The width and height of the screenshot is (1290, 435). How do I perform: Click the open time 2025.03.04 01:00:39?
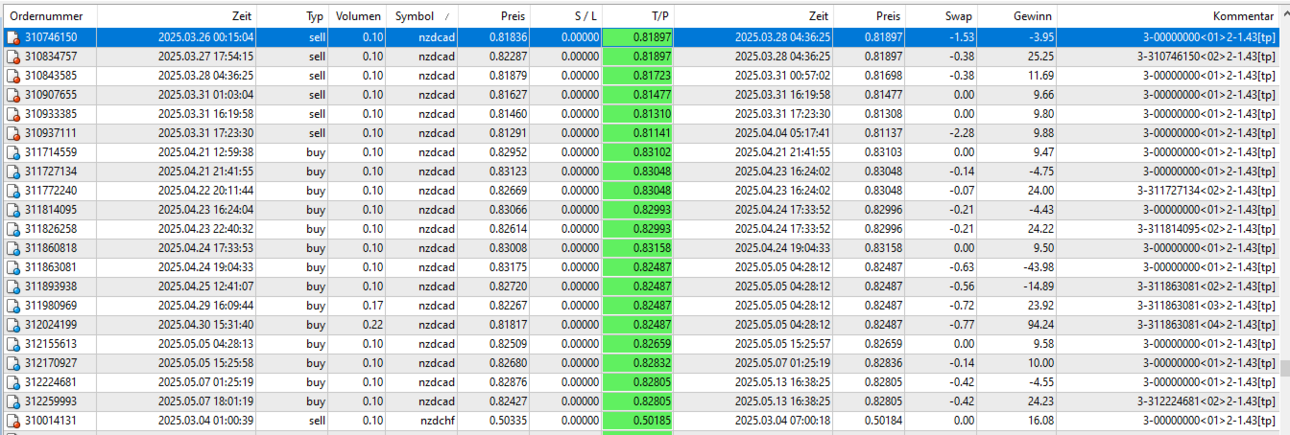(206, 420)
